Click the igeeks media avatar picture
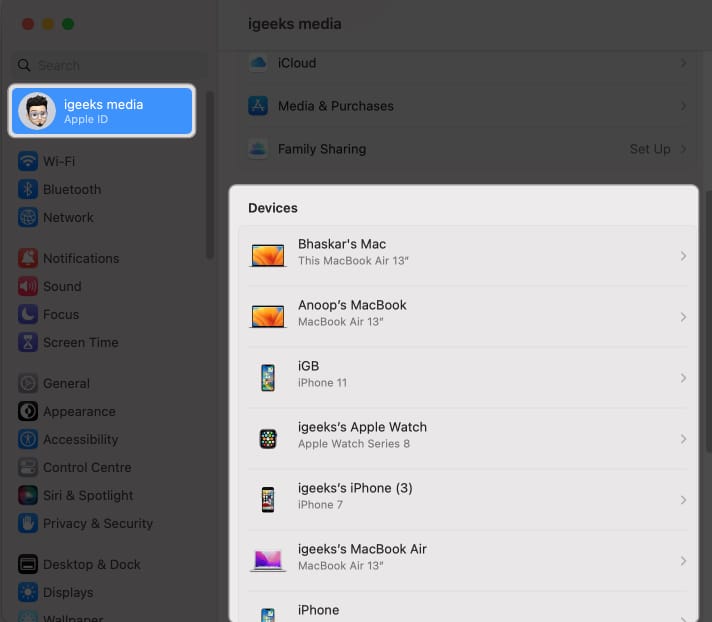 pos(37,111)
